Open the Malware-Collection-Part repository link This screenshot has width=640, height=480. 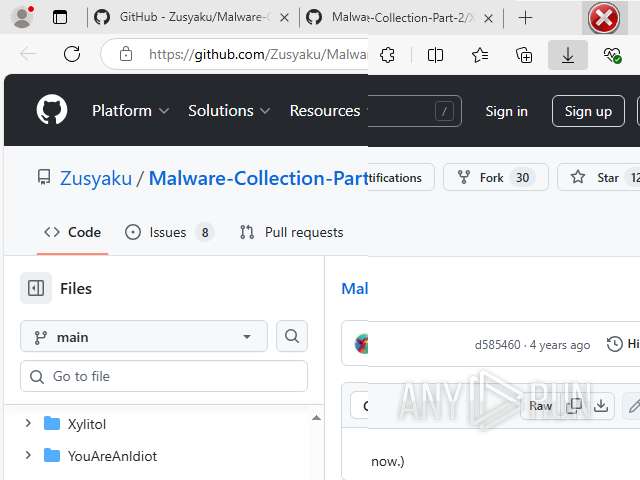[x=258, y=178]
